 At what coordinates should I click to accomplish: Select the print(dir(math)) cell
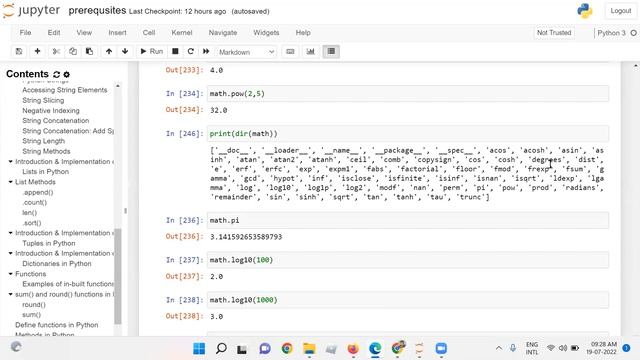(407, 133)
